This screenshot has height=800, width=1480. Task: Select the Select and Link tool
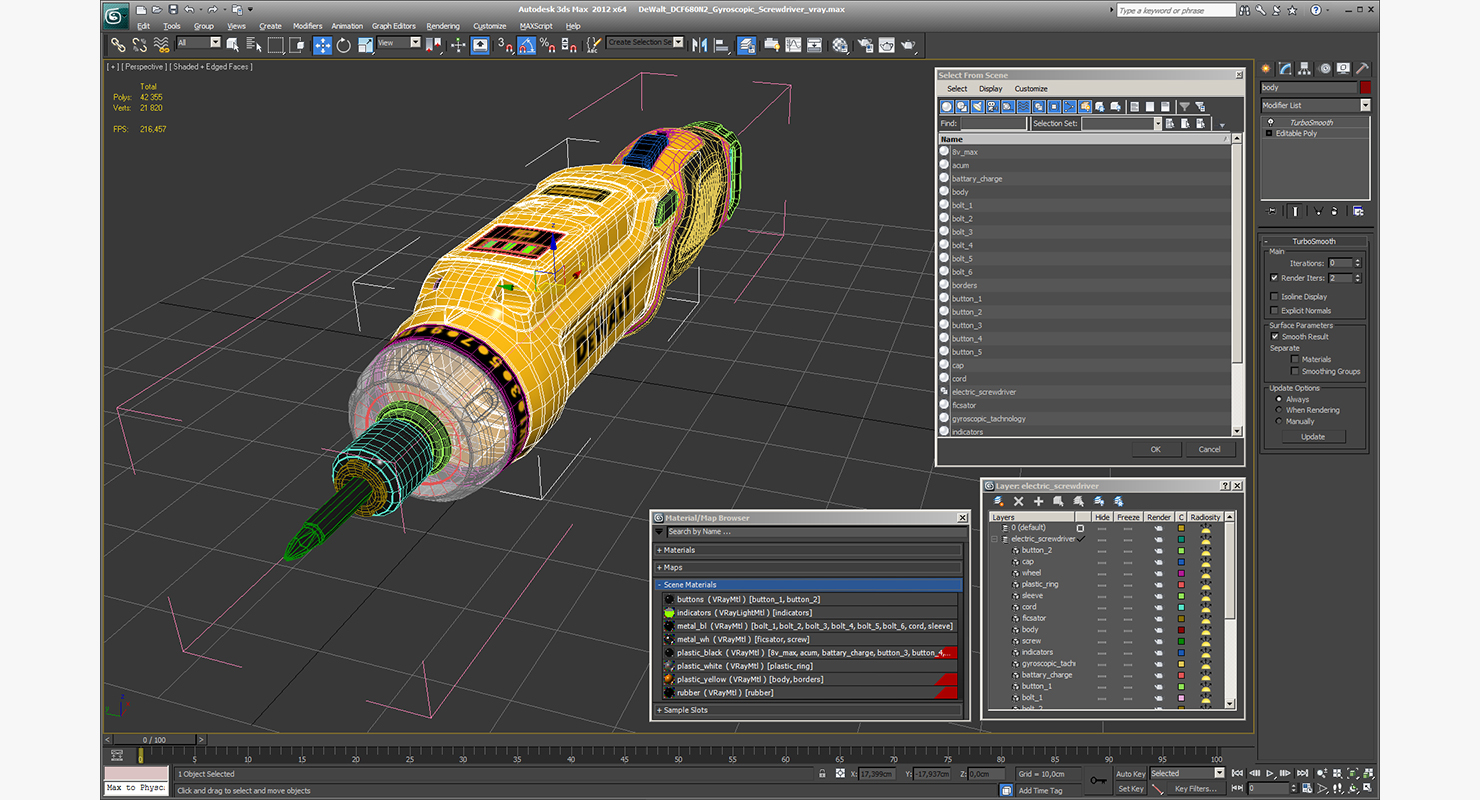pos(118,45)
